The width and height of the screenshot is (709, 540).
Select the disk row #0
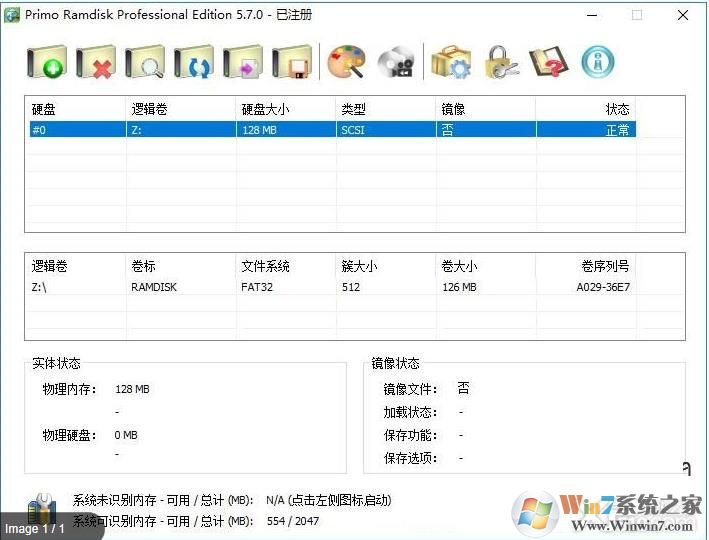[x=333, y=130]
